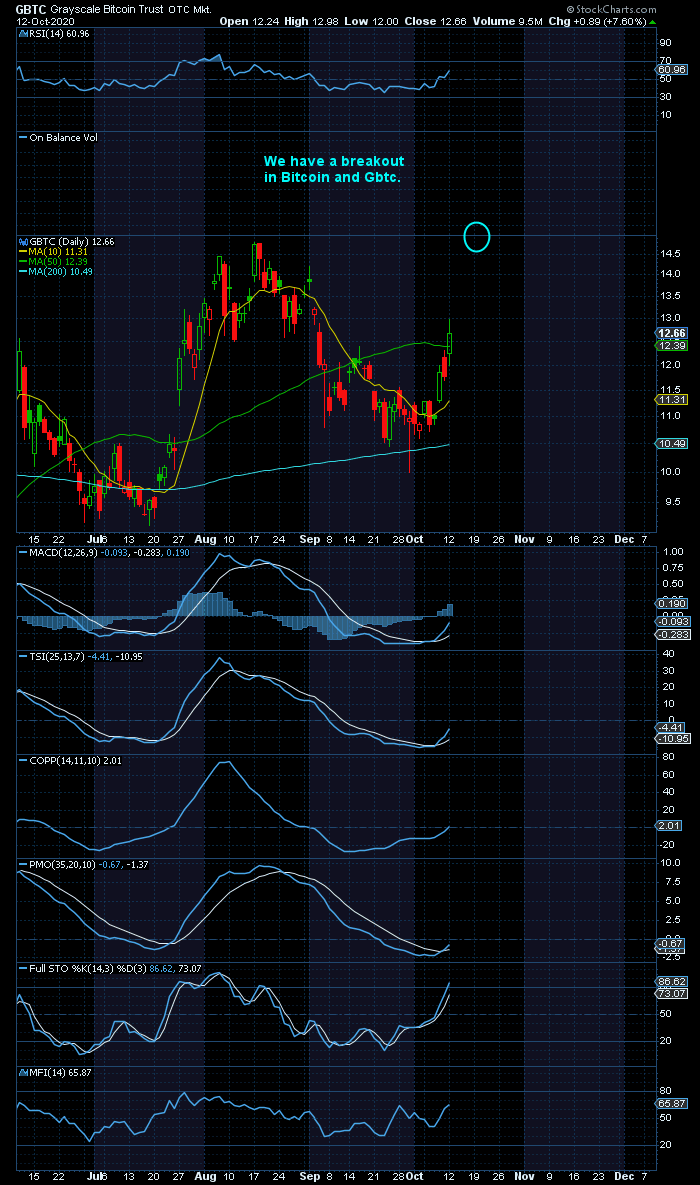Click the 'Chg +0.89 (+7.60%)' header value
Viewport: 700px width, 1185px height.
tap(598, 21)
